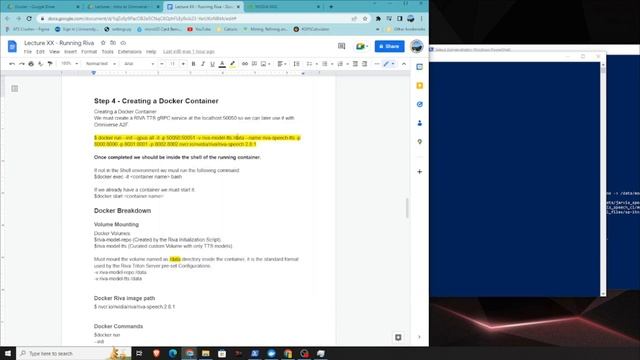Click the Undo arrow in Docs toolbar

click(12, 64)
